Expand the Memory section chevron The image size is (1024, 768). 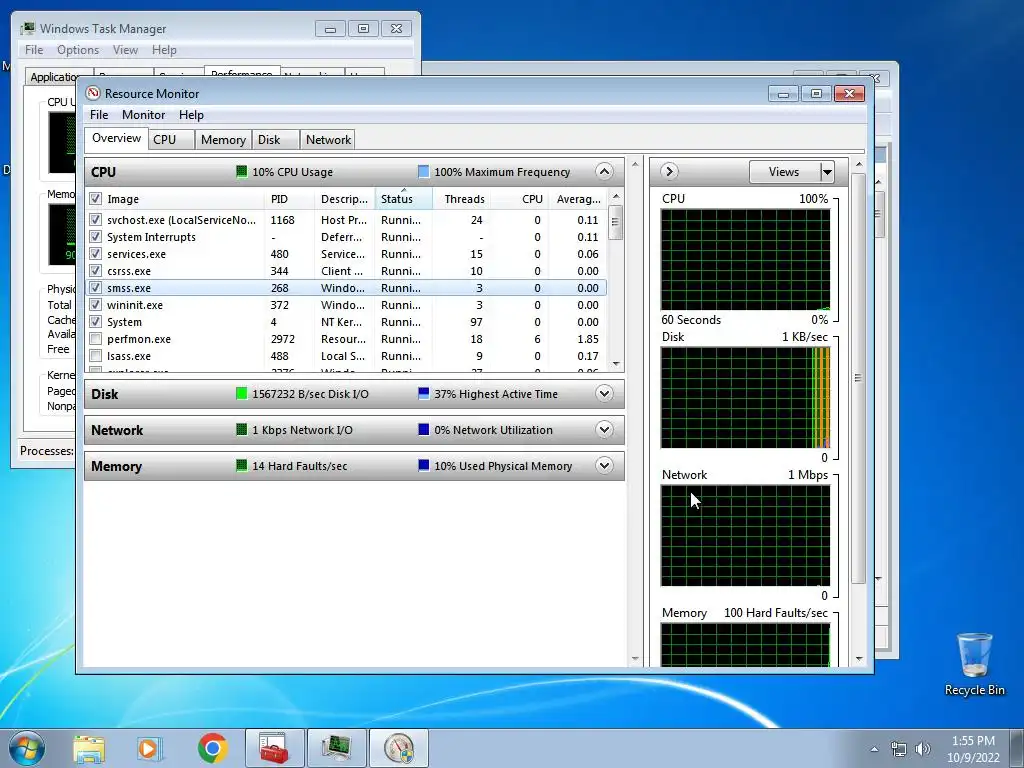(604, 466)
